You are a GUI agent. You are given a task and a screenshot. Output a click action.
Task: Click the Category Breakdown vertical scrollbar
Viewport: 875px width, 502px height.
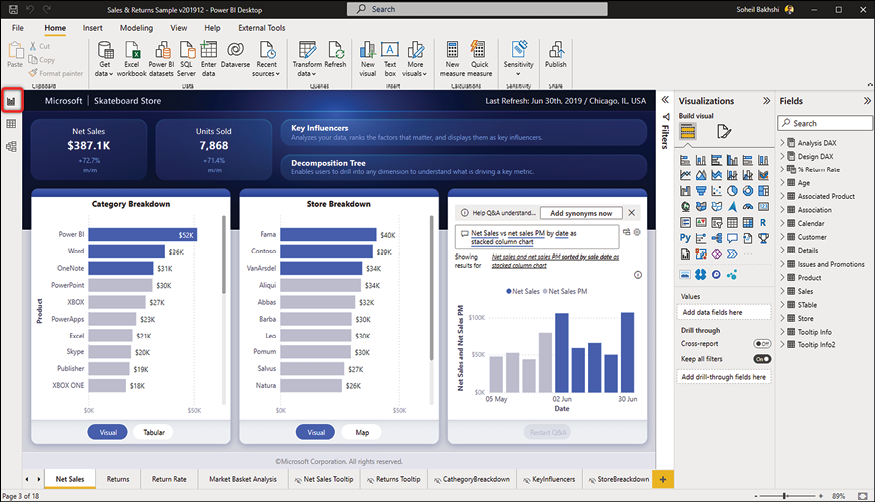224,254
